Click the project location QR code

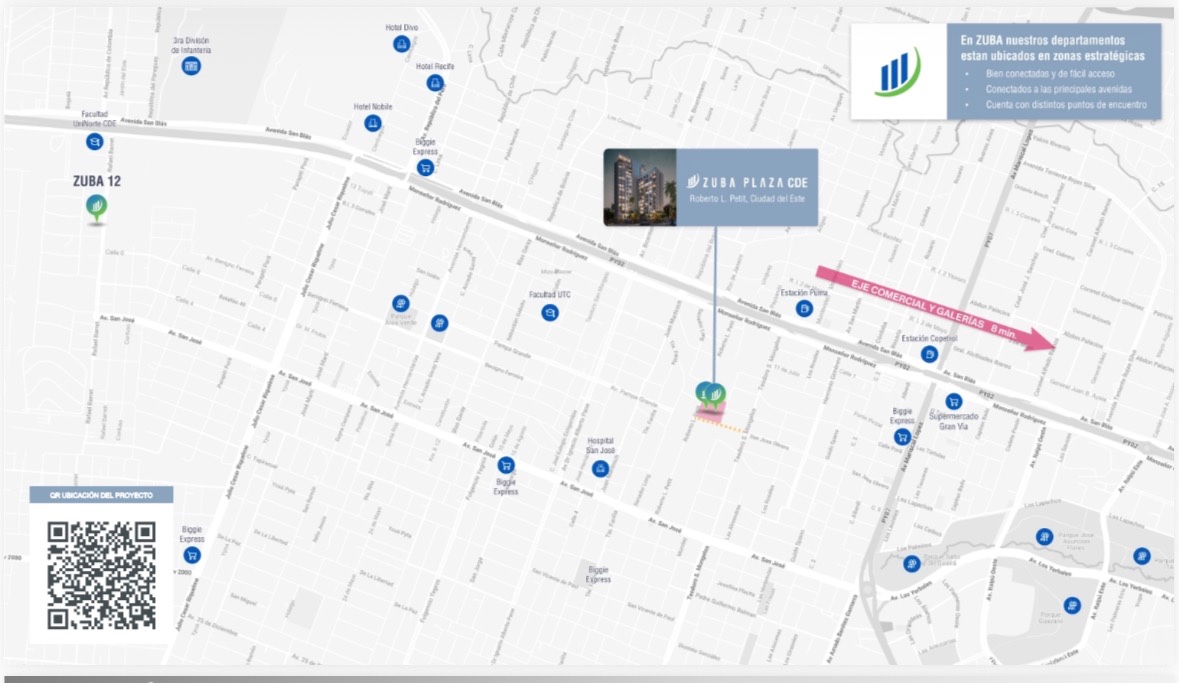tap(102, 575)
